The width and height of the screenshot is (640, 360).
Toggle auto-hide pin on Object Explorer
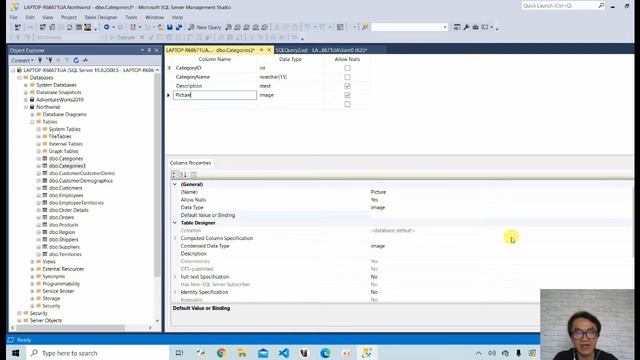tap(149, 50)
